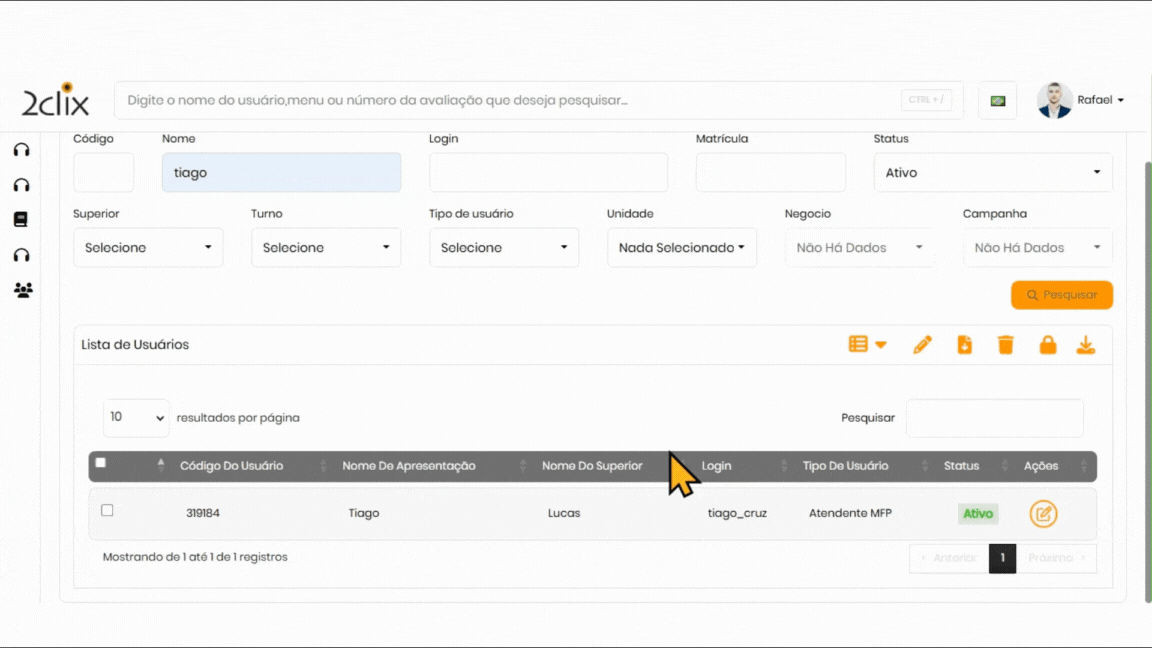1152x648 pixels.
Task: Click the people group icon in sidebar
Action: pos(22,290)
